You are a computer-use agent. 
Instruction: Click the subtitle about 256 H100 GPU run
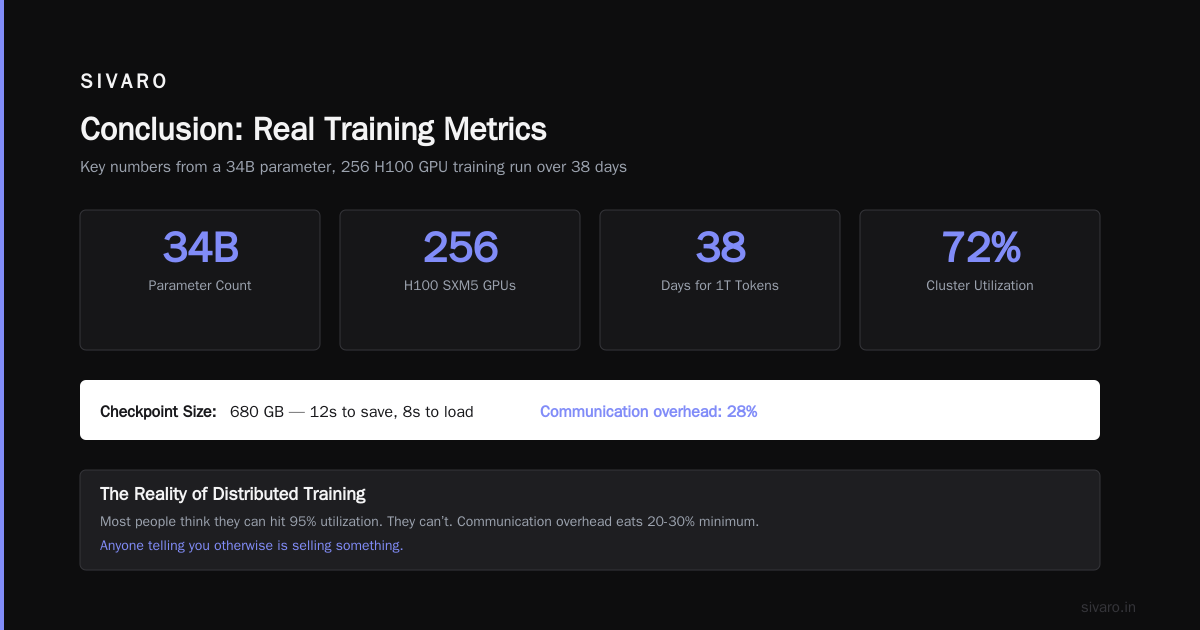click(x=353, y=167)
